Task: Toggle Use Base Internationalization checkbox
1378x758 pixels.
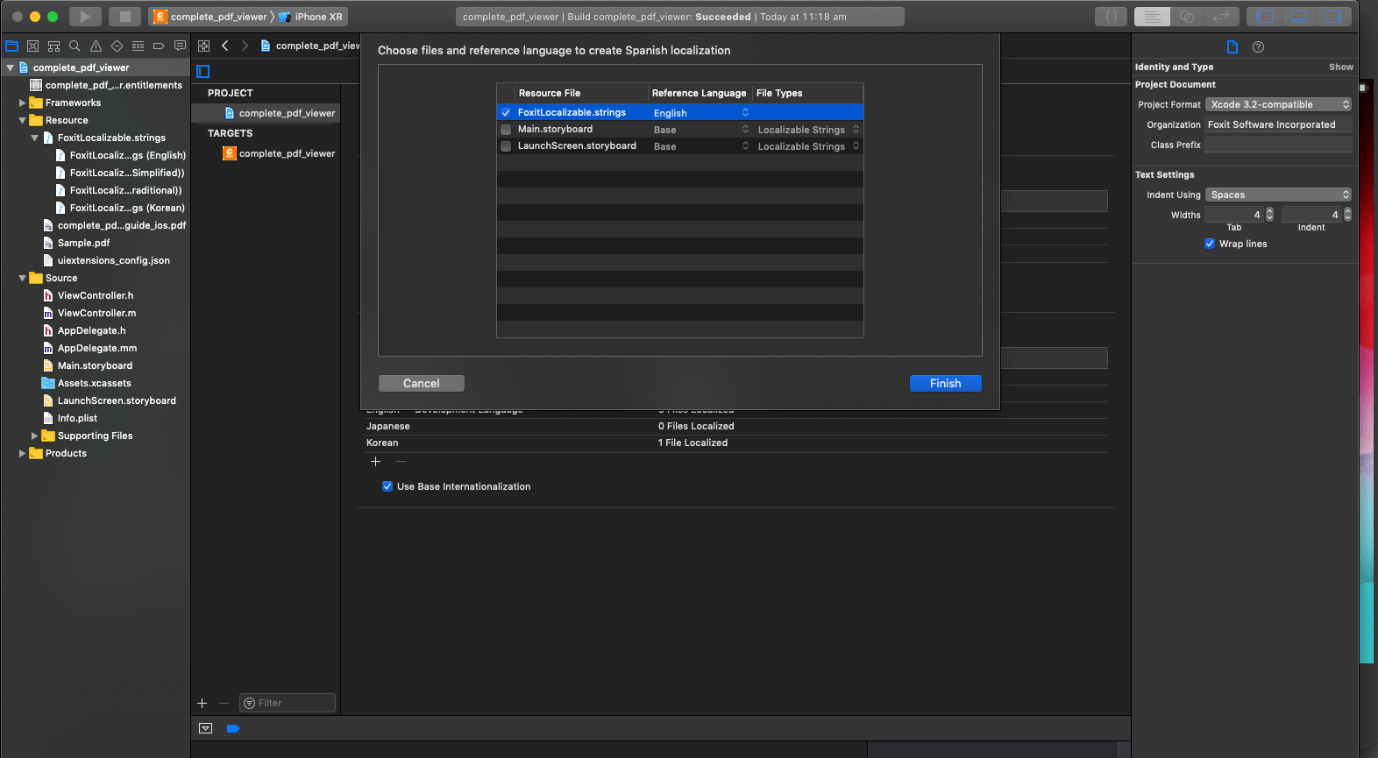Action: pos(387,487)
